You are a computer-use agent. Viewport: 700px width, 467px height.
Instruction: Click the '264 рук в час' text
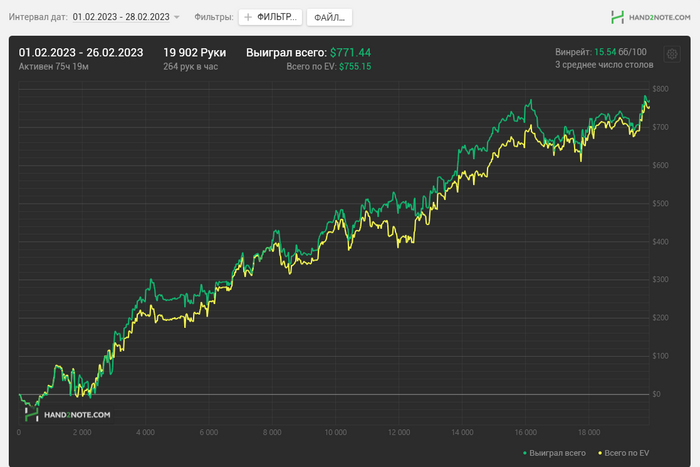pos(191,67)
